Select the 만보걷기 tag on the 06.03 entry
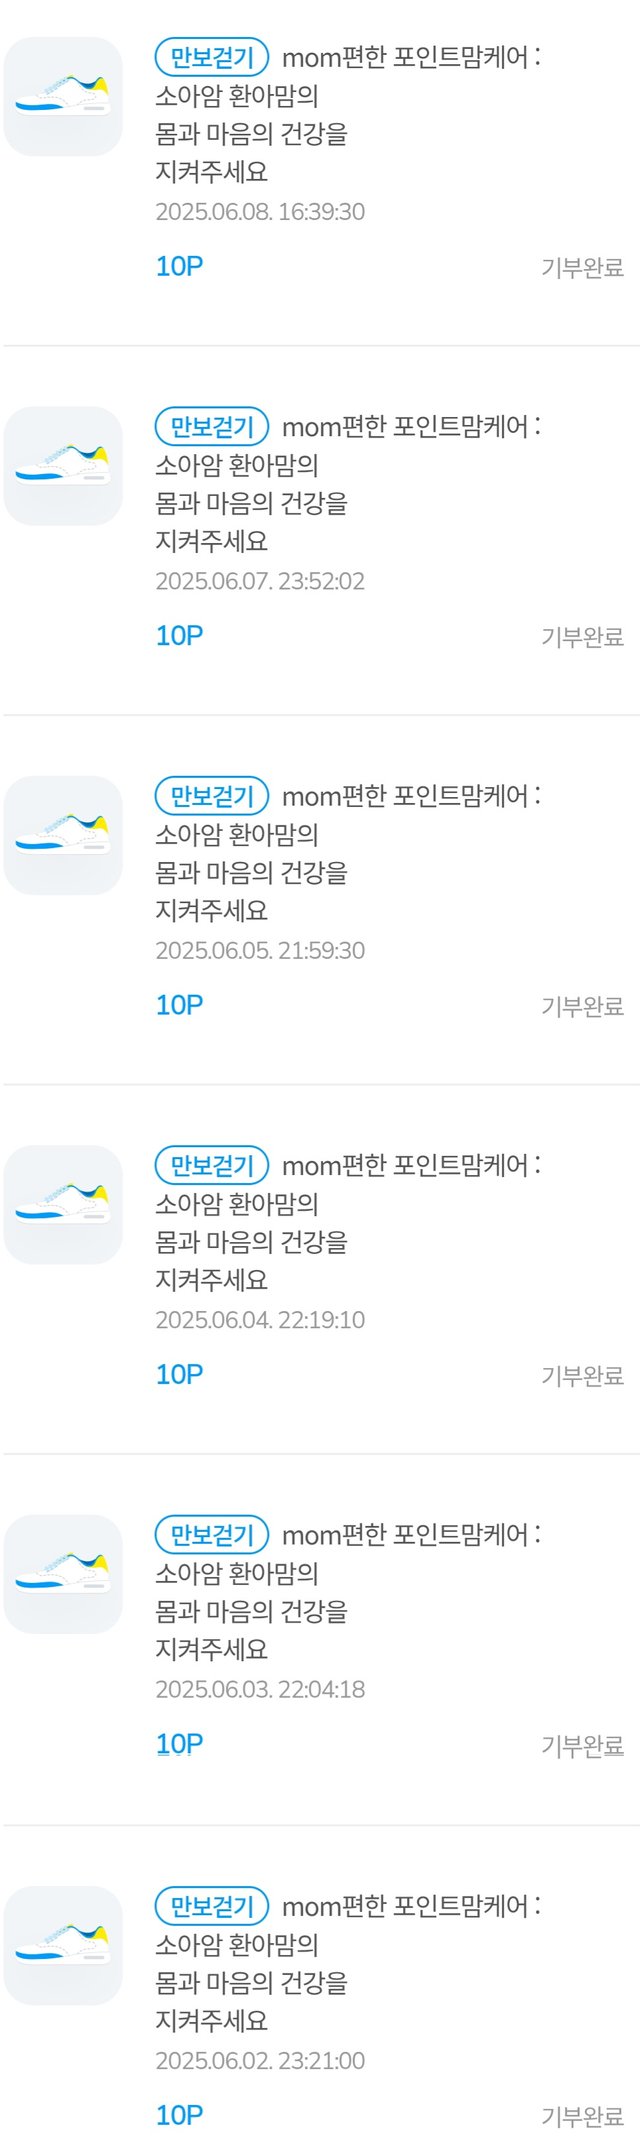The height and width of the screenshot is (2149, 640). pyautogui.click(x=212, y=1534)
